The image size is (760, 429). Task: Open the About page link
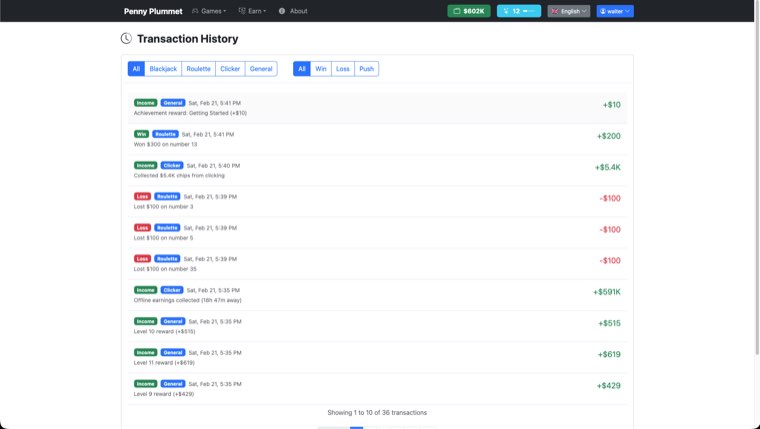293,11
